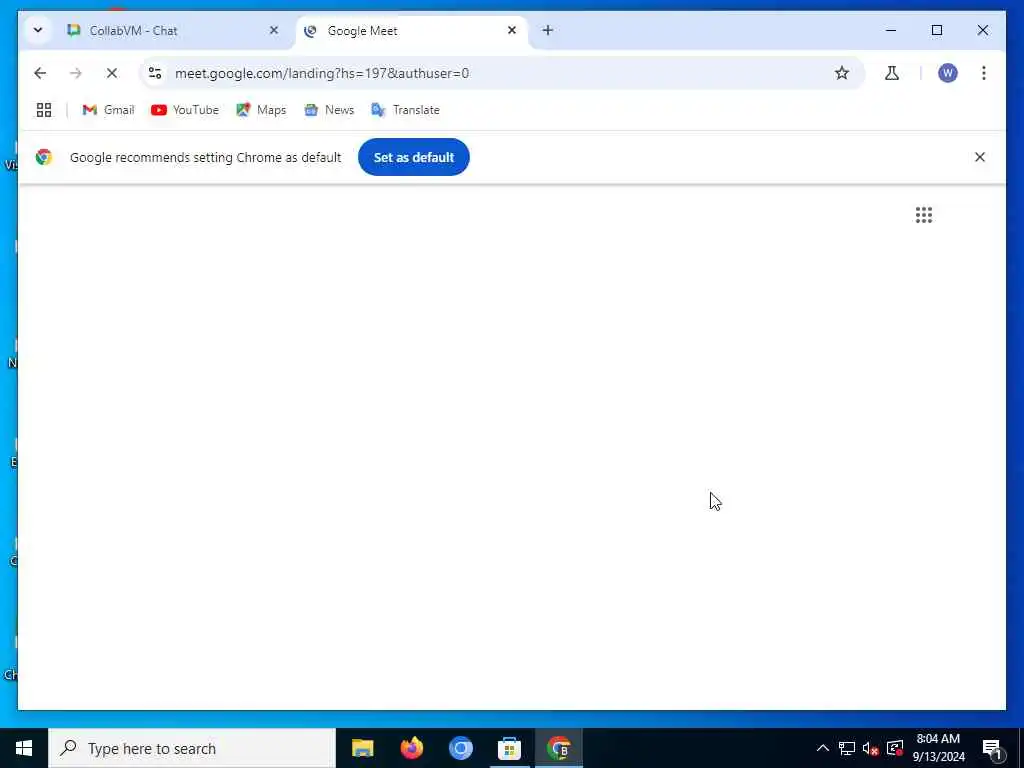Image resolution: width=1024 pixels, height=768 pixels.
Task: Click the forward navigation arrow
Action: point(76,73)
